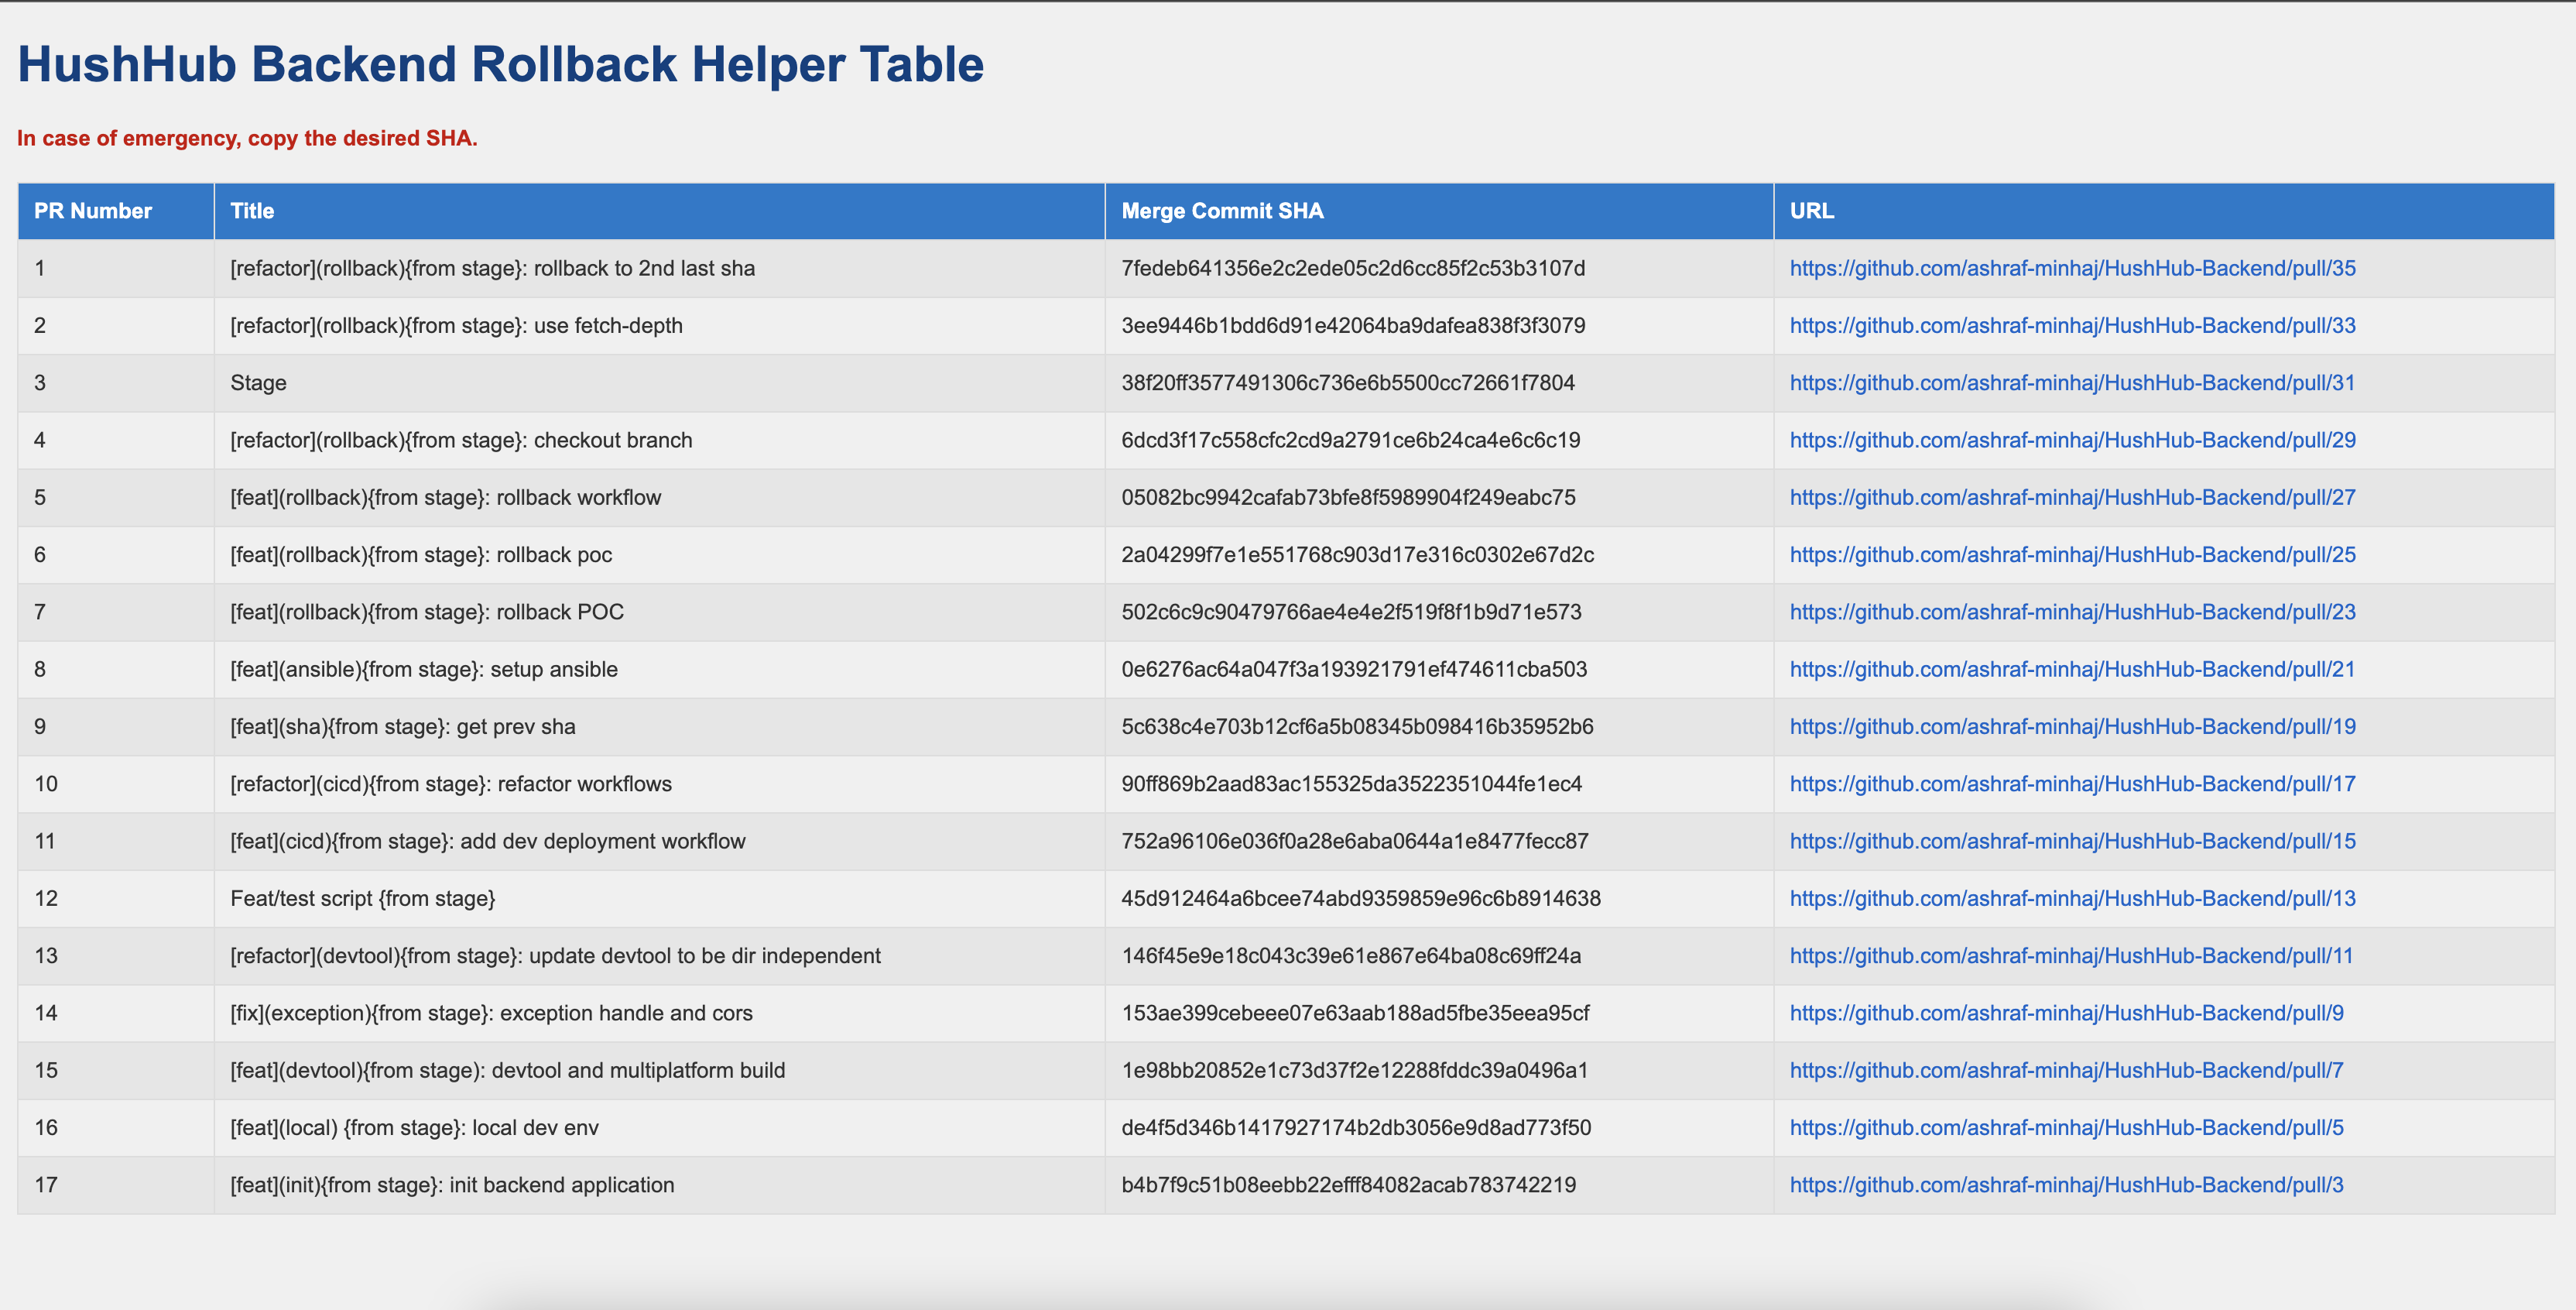The height and width of the screenshot is (1310, 2576).
Task: Open the pull/35 GitHub link
Action: tap(2072, 268)
